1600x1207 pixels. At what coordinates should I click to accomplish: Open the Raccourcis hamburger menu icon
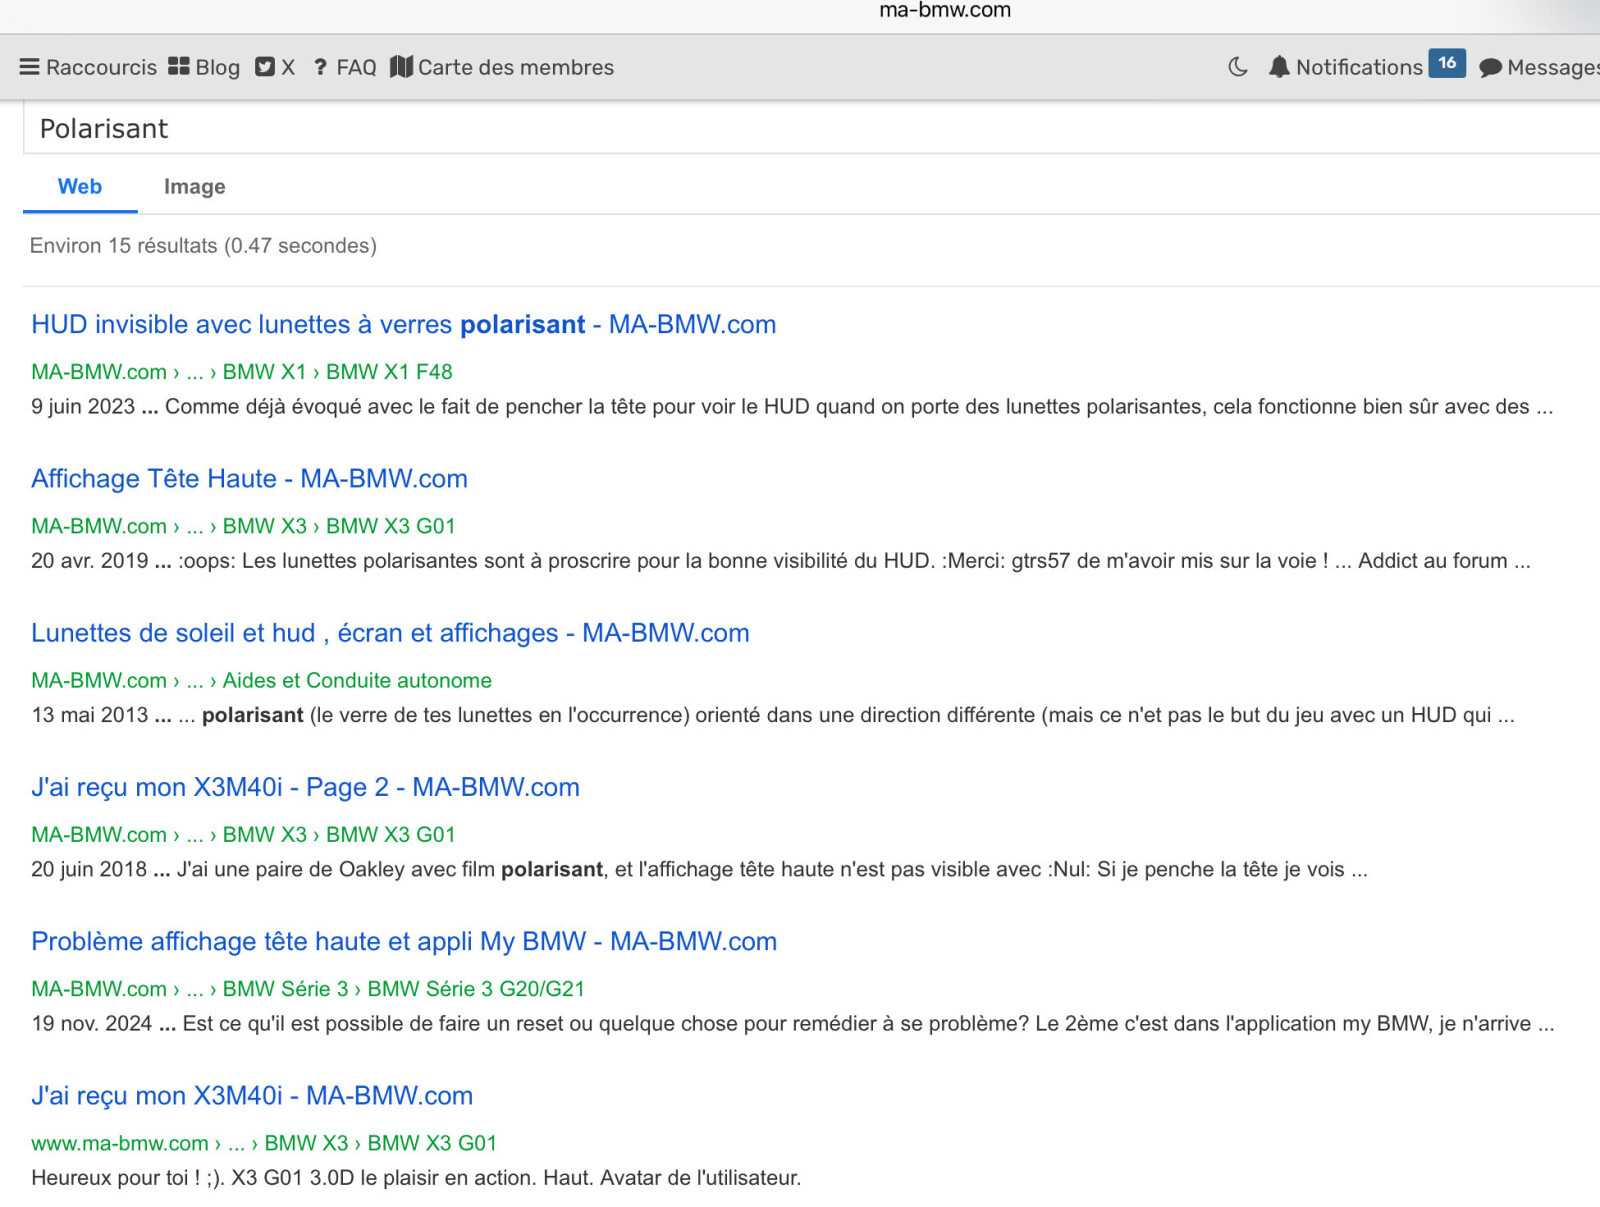30,67
